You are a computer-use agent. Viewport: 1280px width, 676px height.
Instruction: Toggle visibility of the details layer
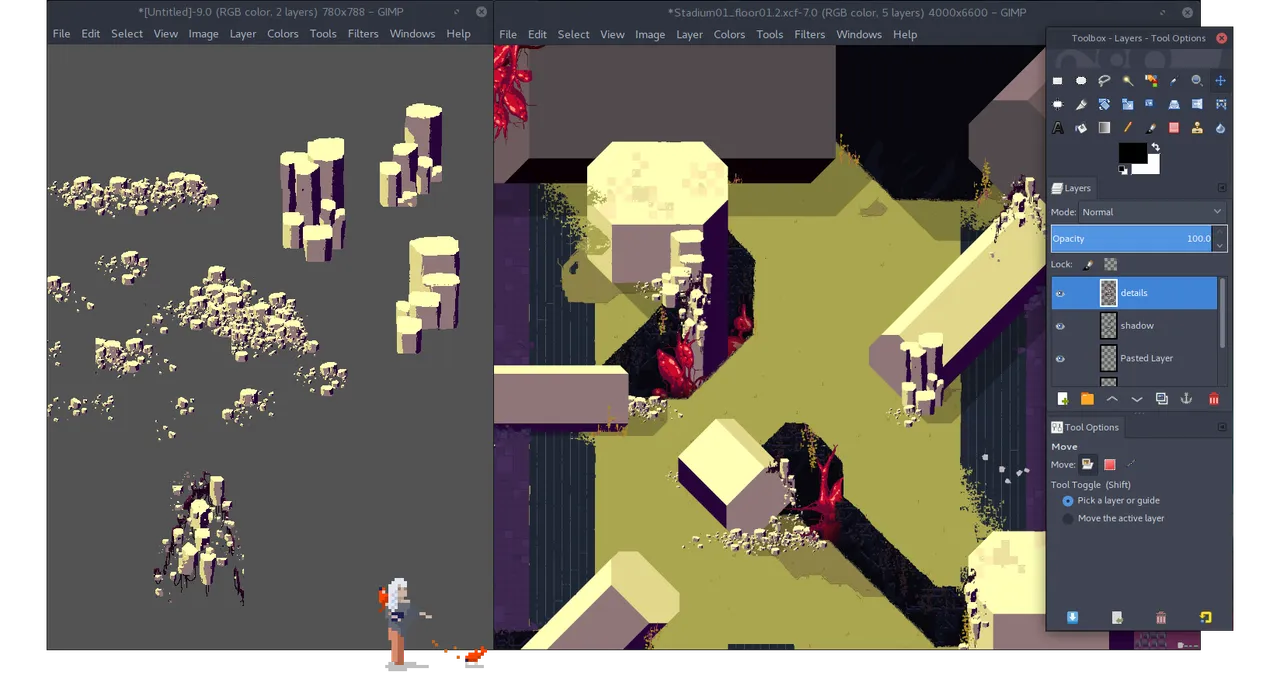pos(1060,293)
